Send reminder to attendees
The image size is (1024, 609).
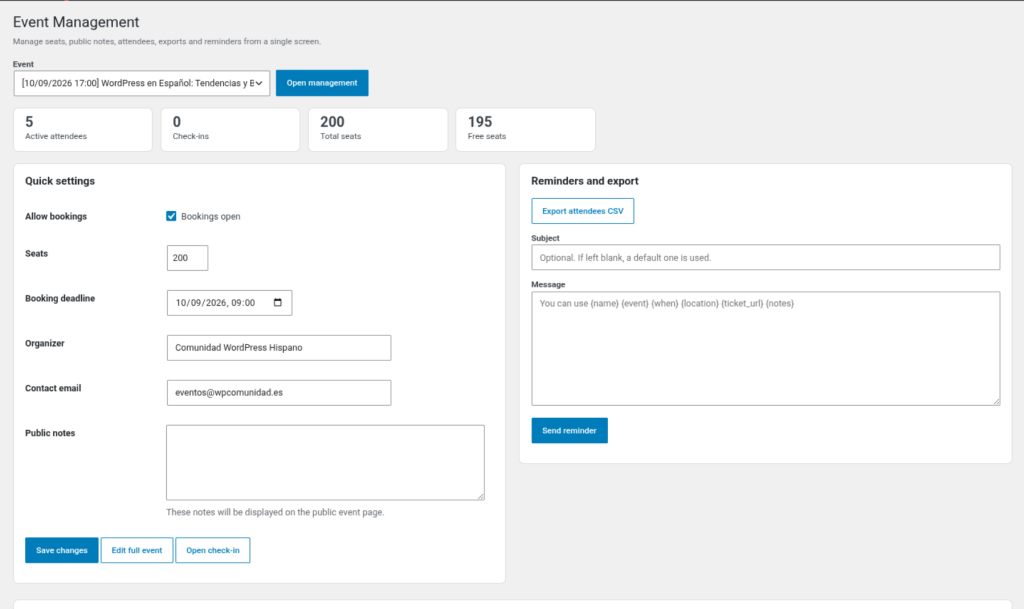click(569, 431)
